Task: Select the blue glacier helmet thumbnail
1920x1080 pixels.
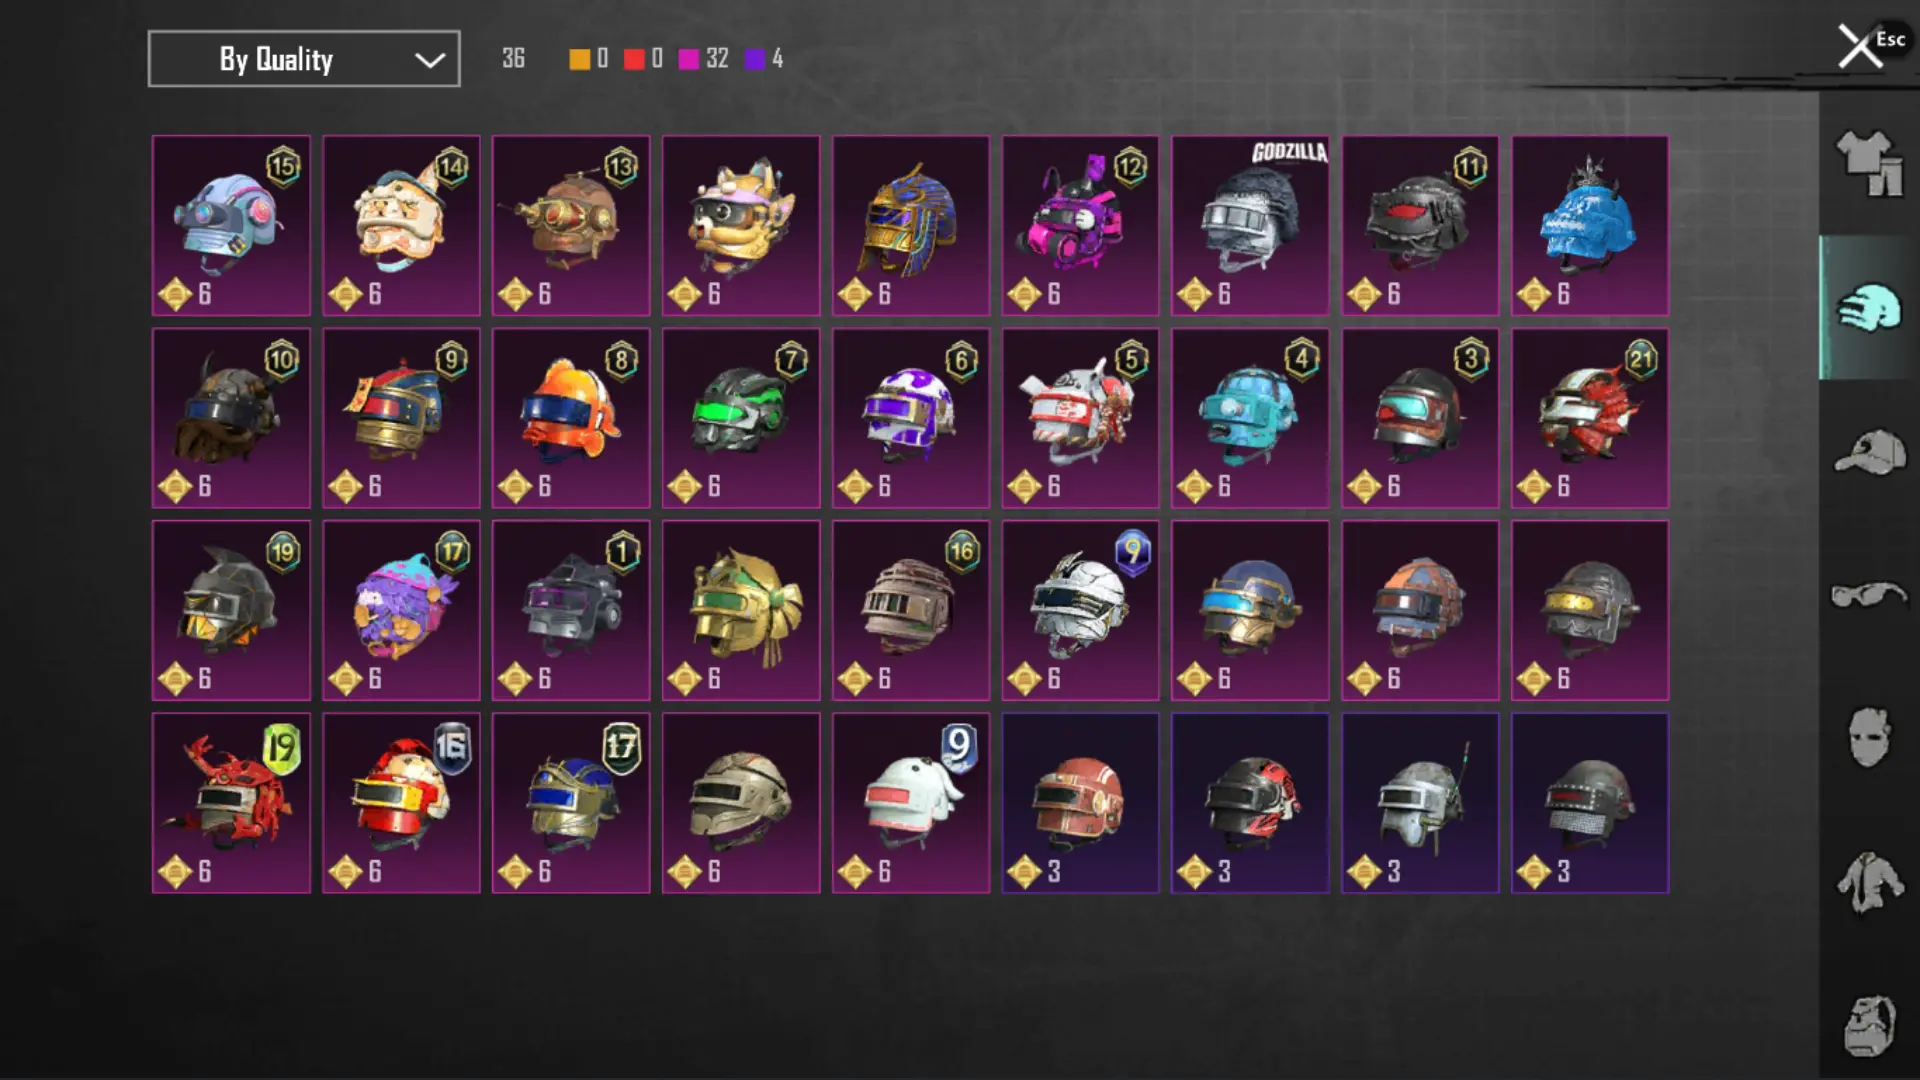Action: click(1590, 226)
